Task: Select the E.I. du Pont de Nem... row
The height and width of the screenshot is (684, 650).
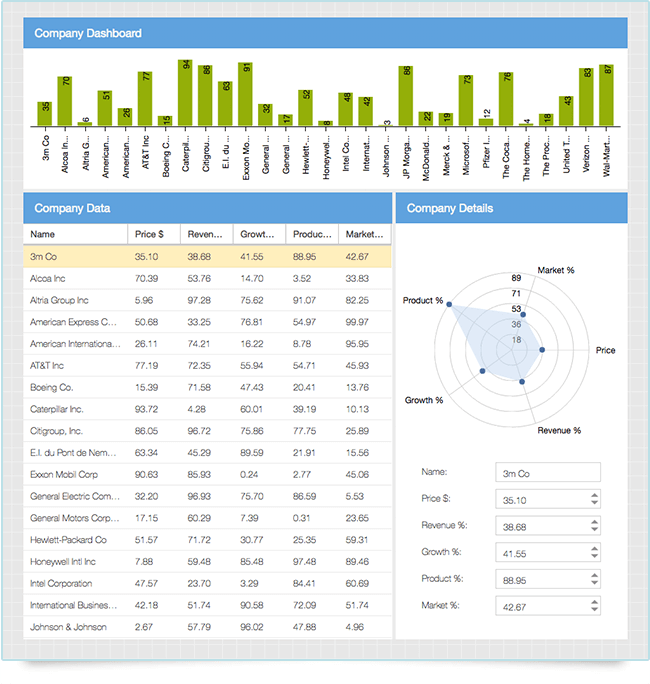Action: click(207, 453)
